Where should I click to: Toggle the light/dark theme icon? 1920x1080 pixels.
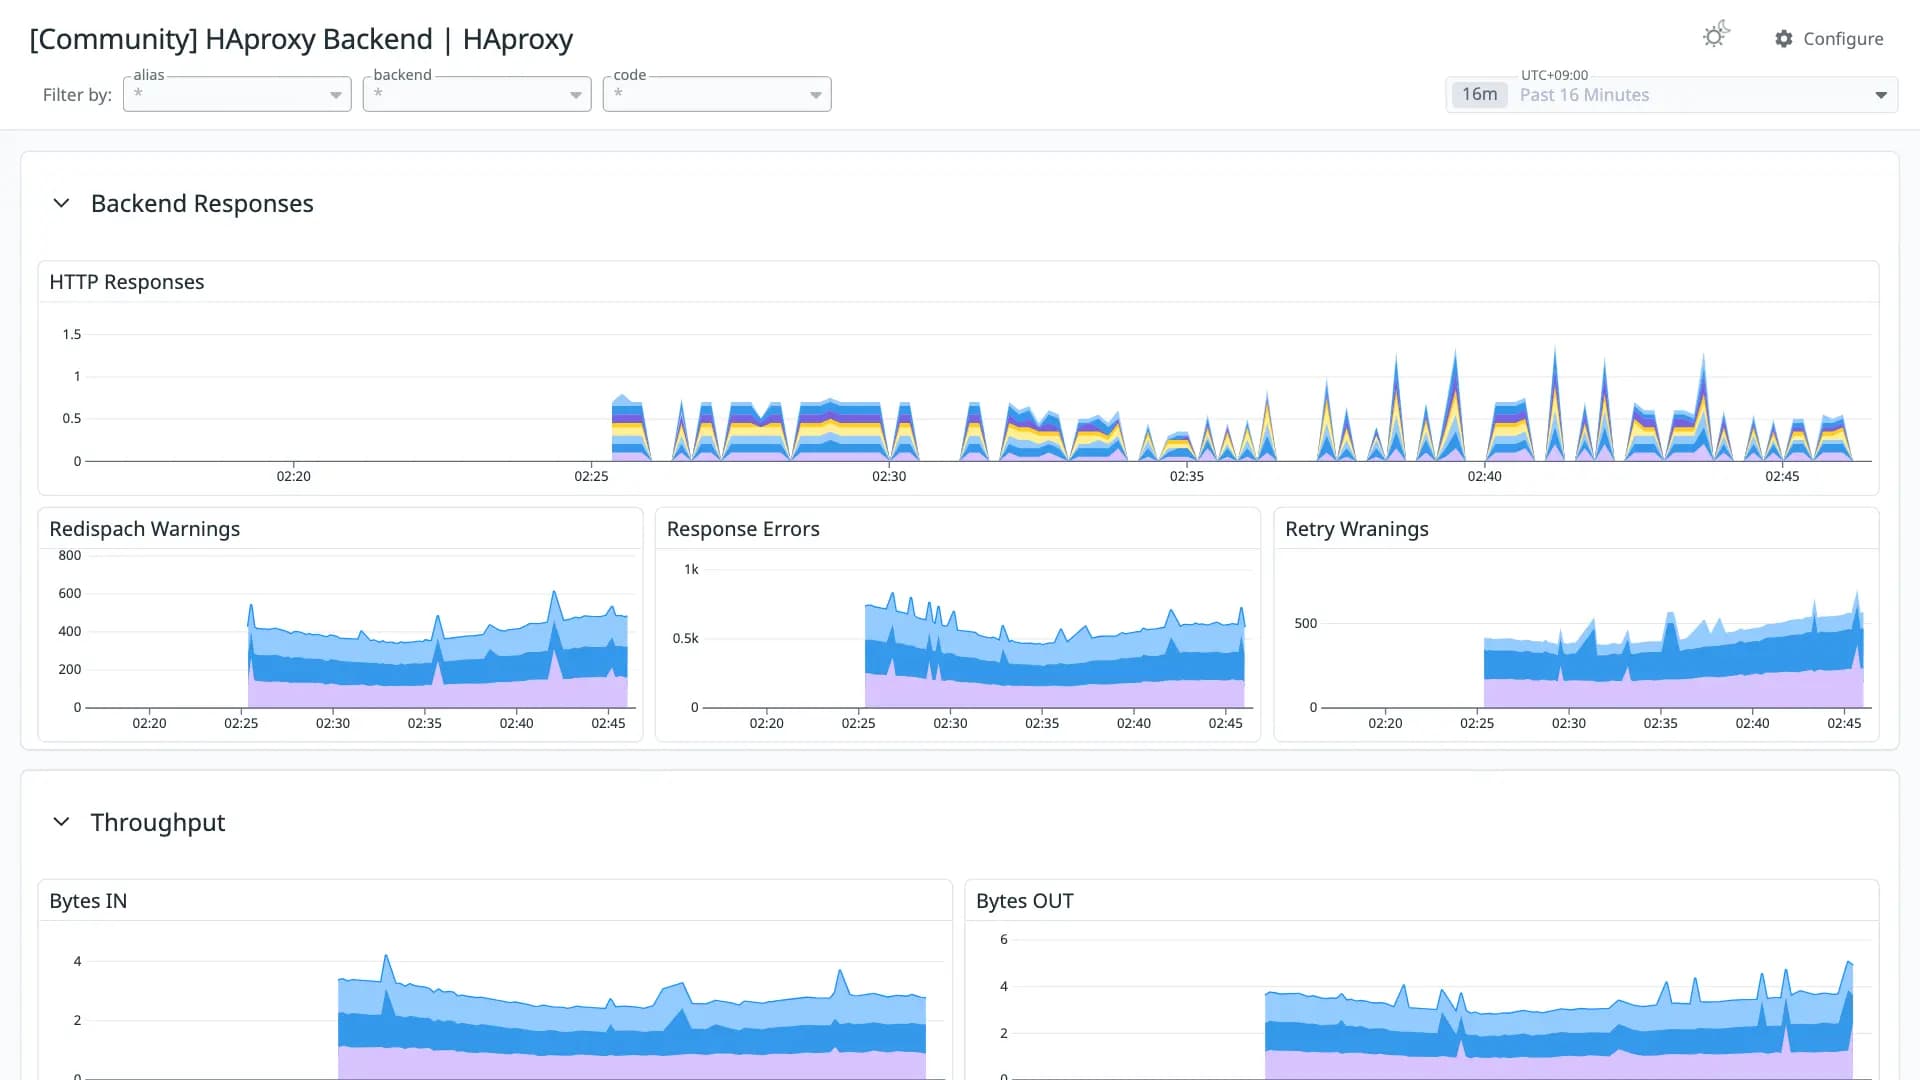[x=1716, y=36]
